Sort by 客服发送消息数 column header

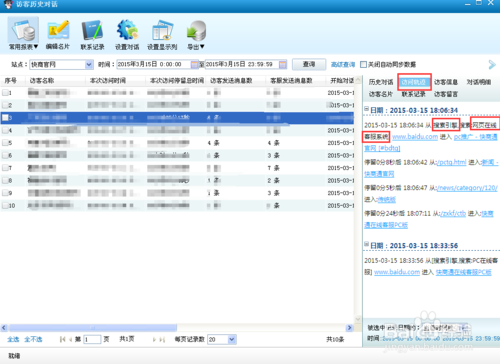[291, 81]
